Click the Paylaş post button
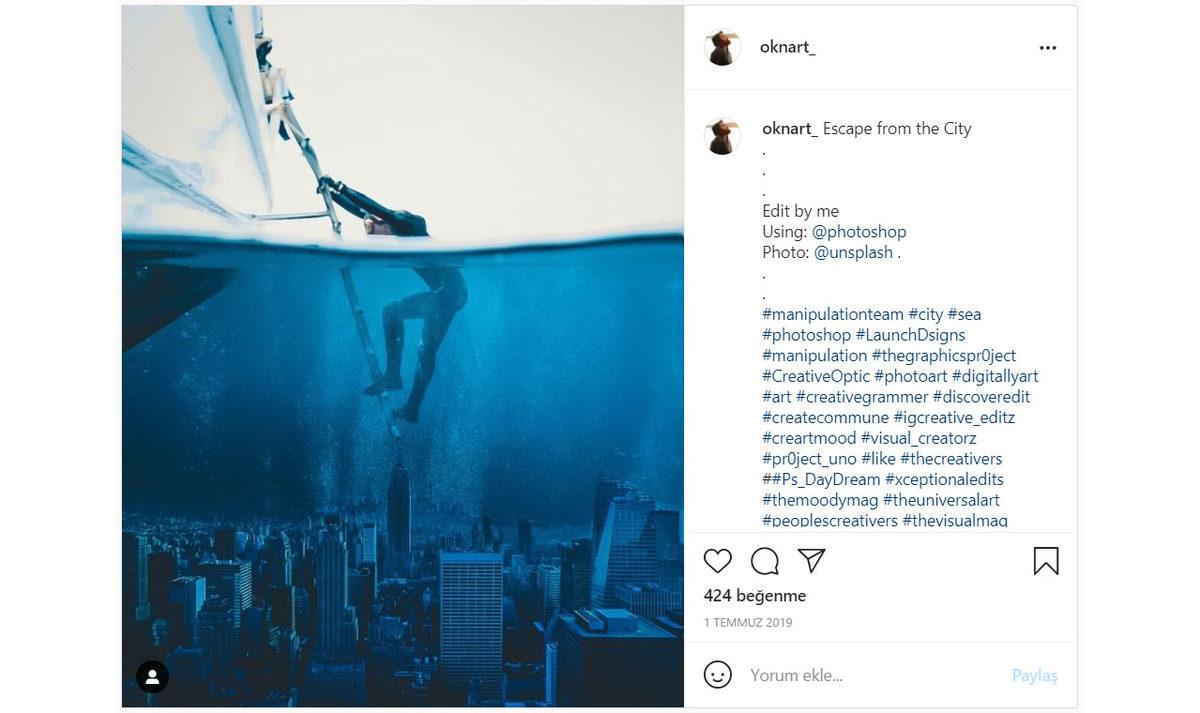The image size is (1200, 713). [x=1034, y=676]
